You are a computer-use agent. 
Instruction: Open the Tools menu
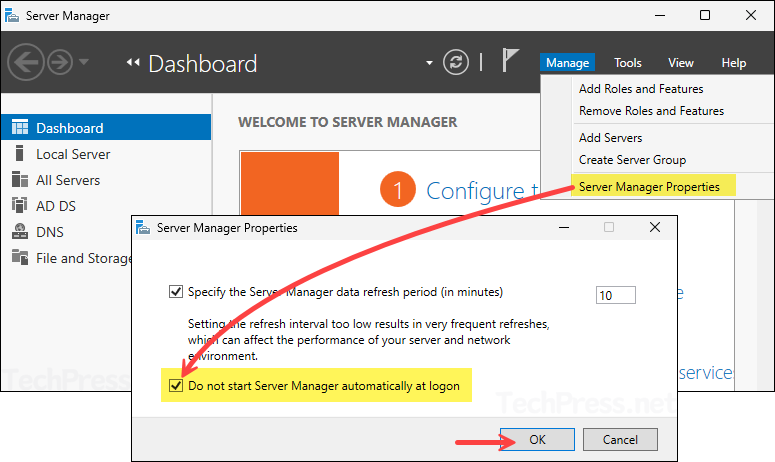628,63
